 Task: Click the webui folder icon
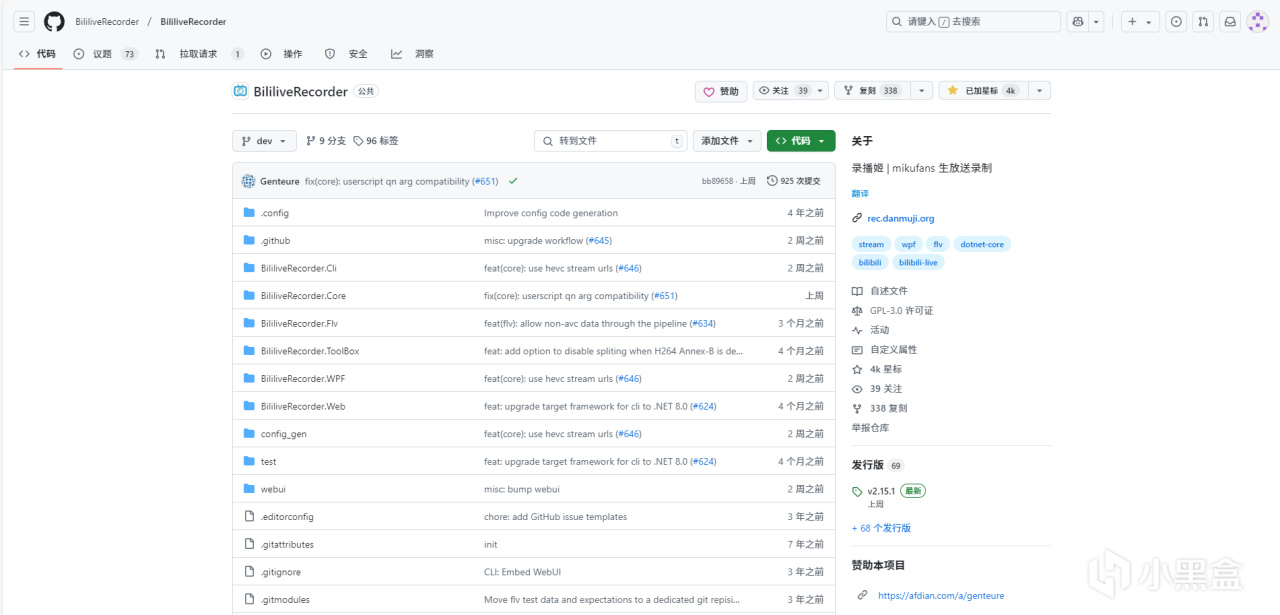[x=249, y=489]
